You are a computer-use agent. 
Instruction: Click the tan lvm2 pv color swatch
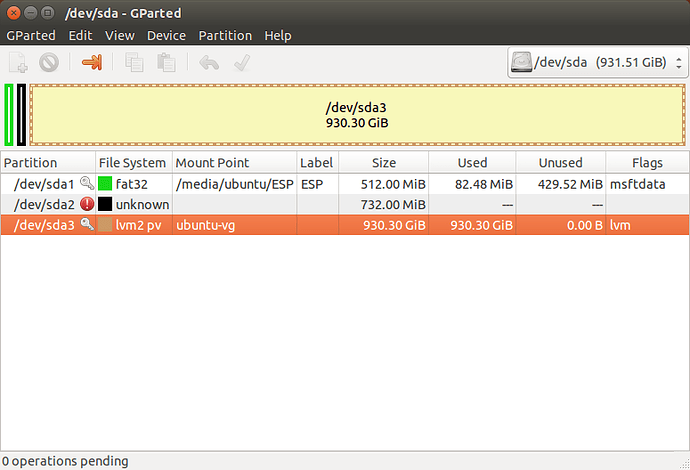point(105,225)
